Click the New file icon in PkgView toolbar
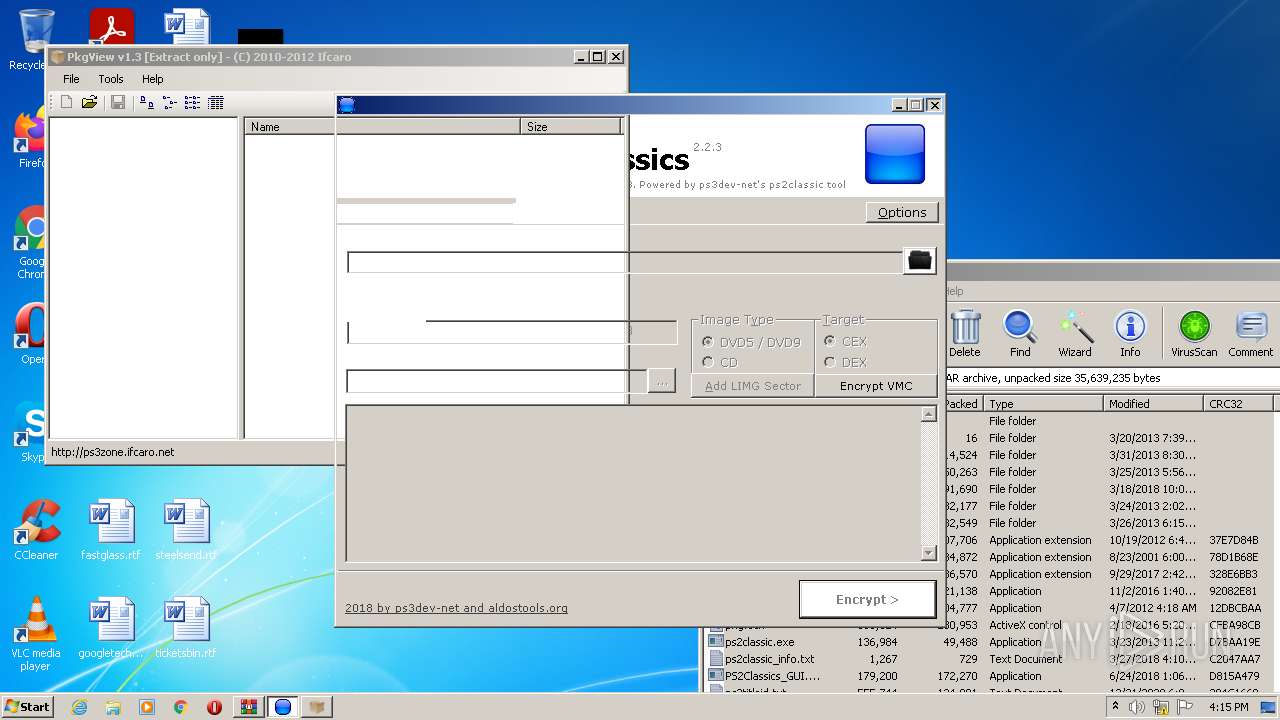 (x=66, y=102)
